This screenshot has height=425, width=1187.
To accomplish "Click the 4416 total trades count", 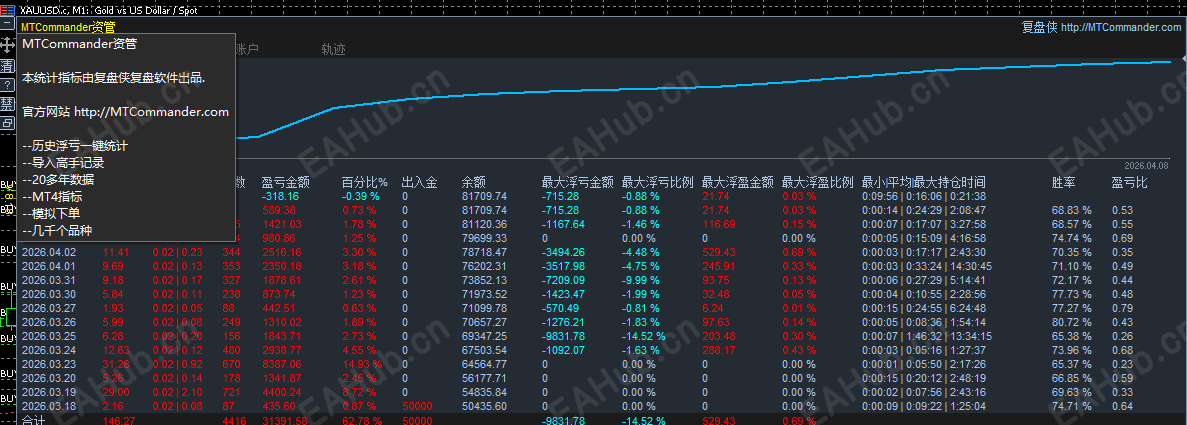I will 235,420.
